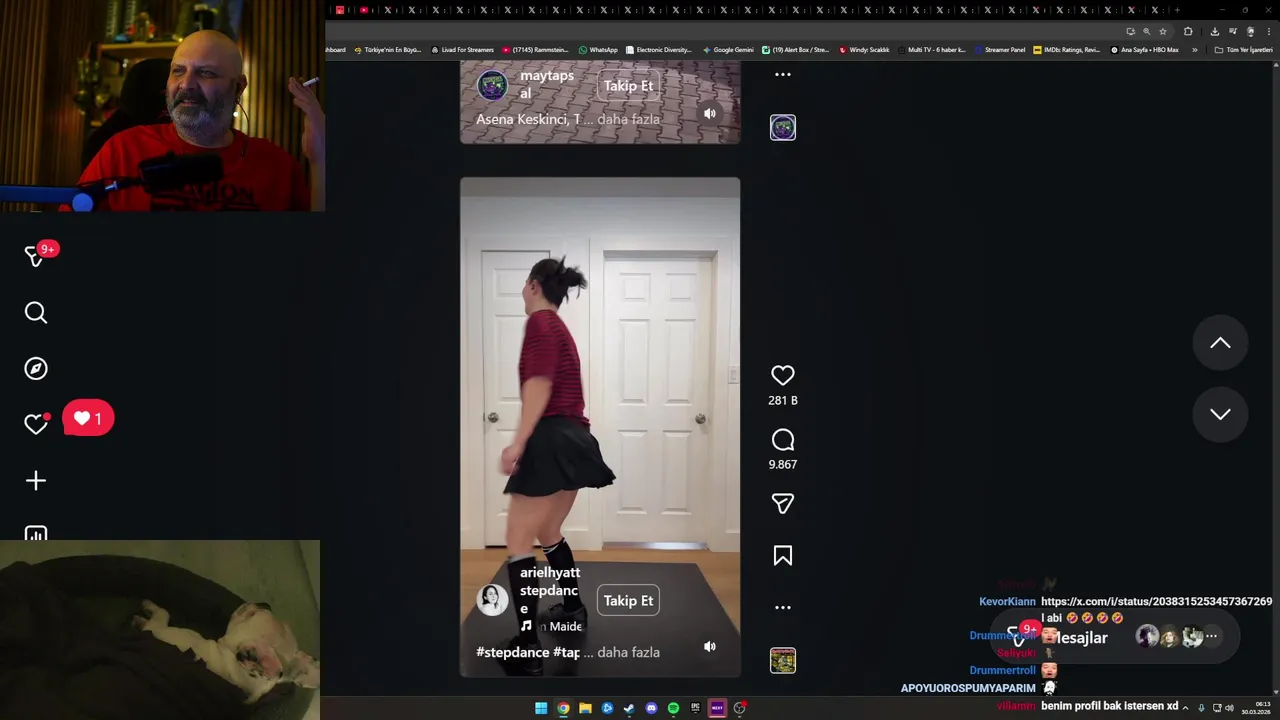This screenshot has height=720, width=1280.
Task: Open Chrome from the taskbar
Action: point(563,708)
